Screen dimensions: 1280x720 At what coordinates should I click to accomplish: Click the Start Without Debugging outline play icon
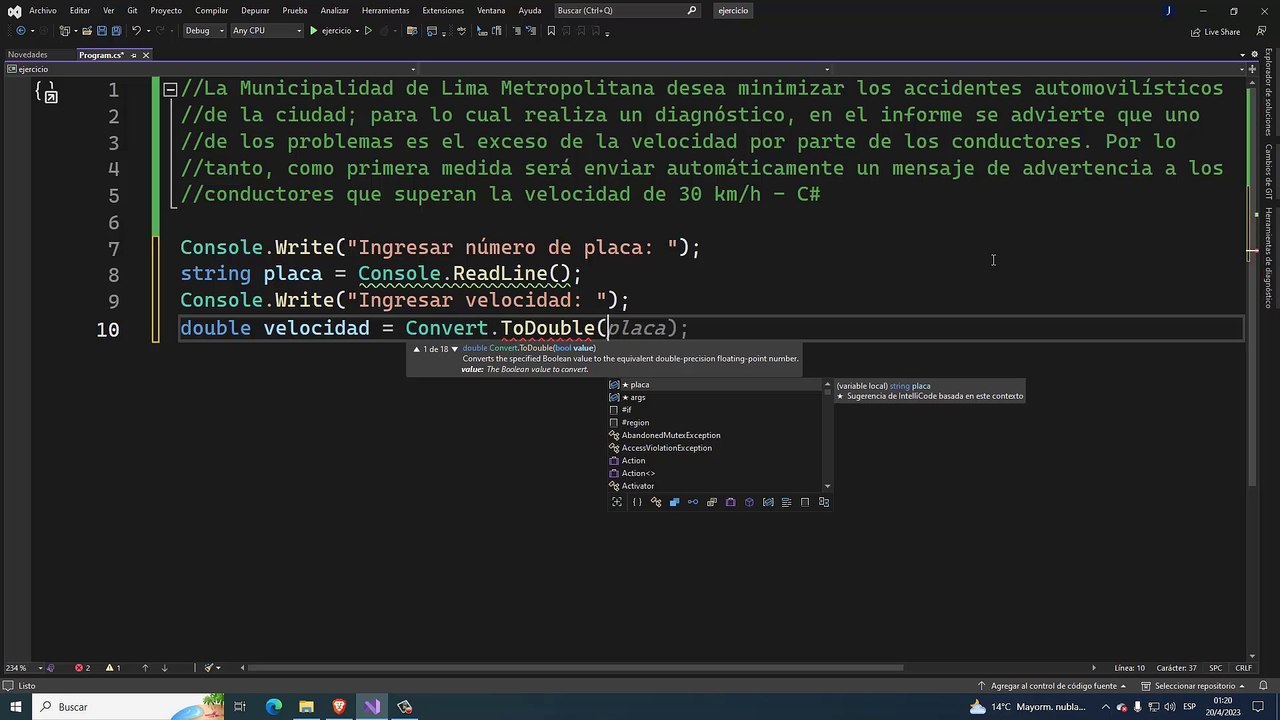(x=368, y=31)
